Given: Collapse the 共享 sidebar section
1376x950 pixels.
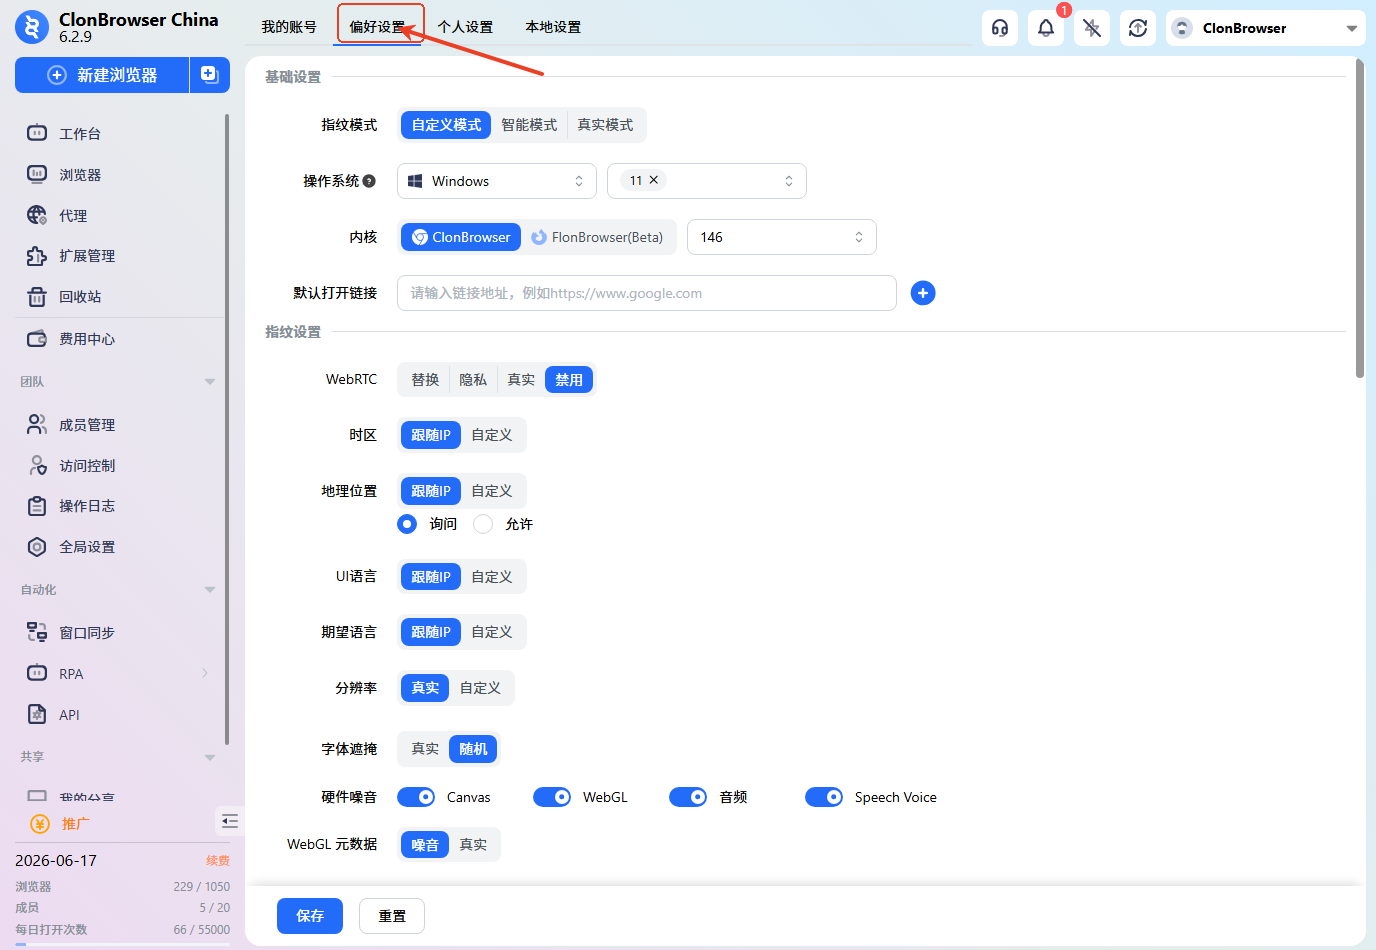Looking at the screenshot, I should pos(210,757).
